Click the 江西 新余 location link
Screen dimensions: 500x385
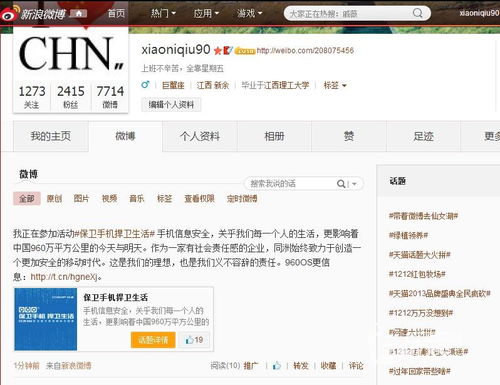pyautogui.click(x=213, y=86)
